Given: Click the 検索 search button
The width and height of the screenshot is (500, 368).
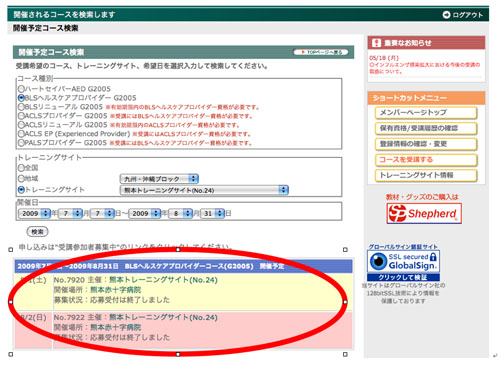Looking at the screenshot, I should click(37, 232).
